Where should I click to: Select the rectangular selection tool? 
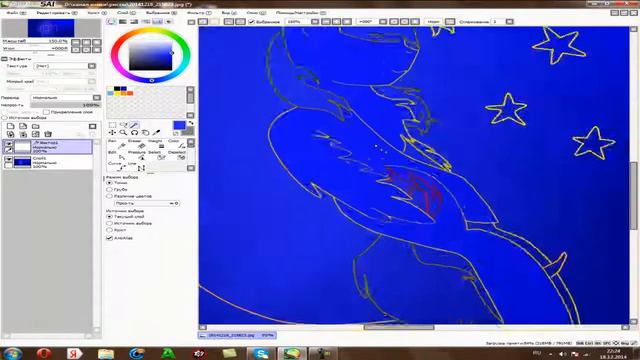point(112,125)
